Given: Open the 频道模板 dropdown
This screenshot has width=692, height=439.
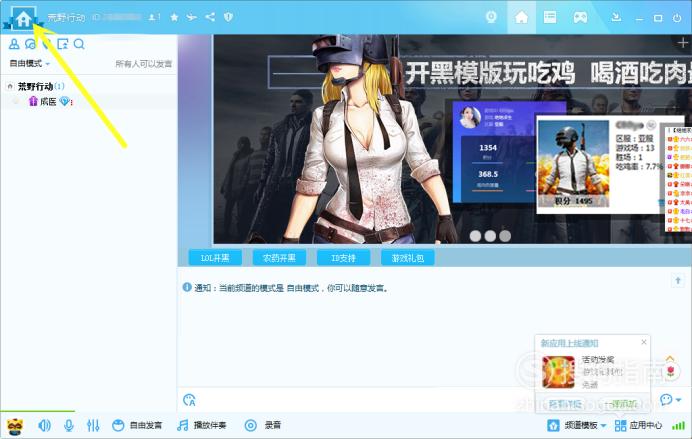Looking at the screenshot, I should [577, 425].
